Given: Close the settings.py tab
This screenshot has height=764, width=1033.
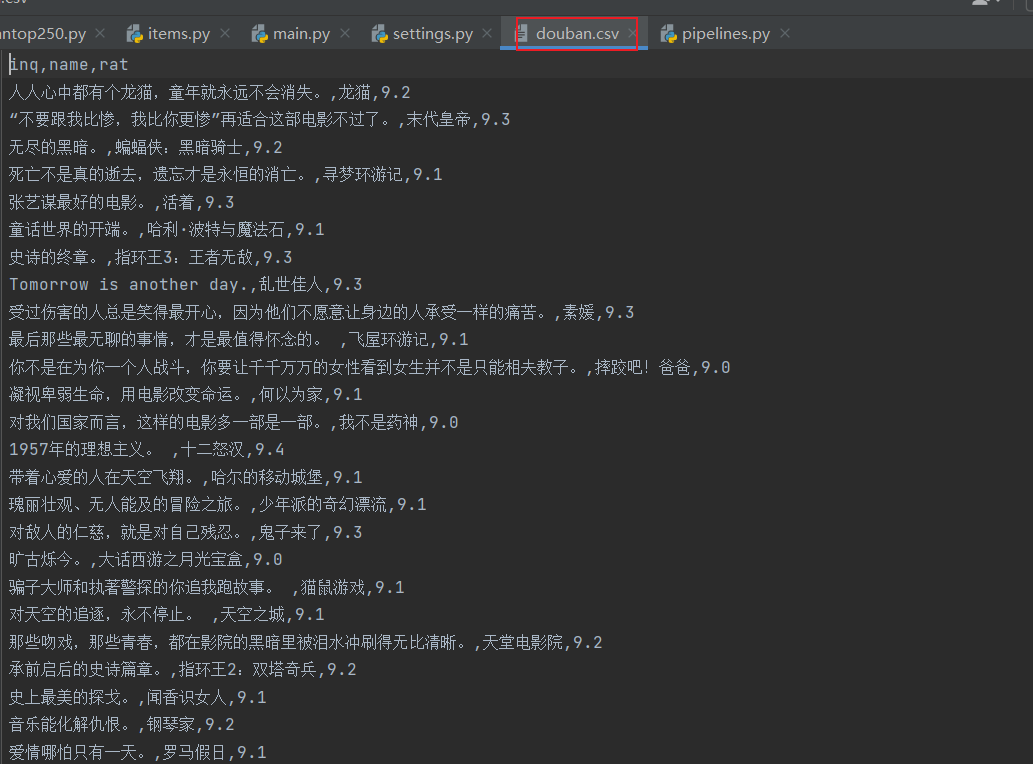Looking at the screenshot, I should point(487,33).
